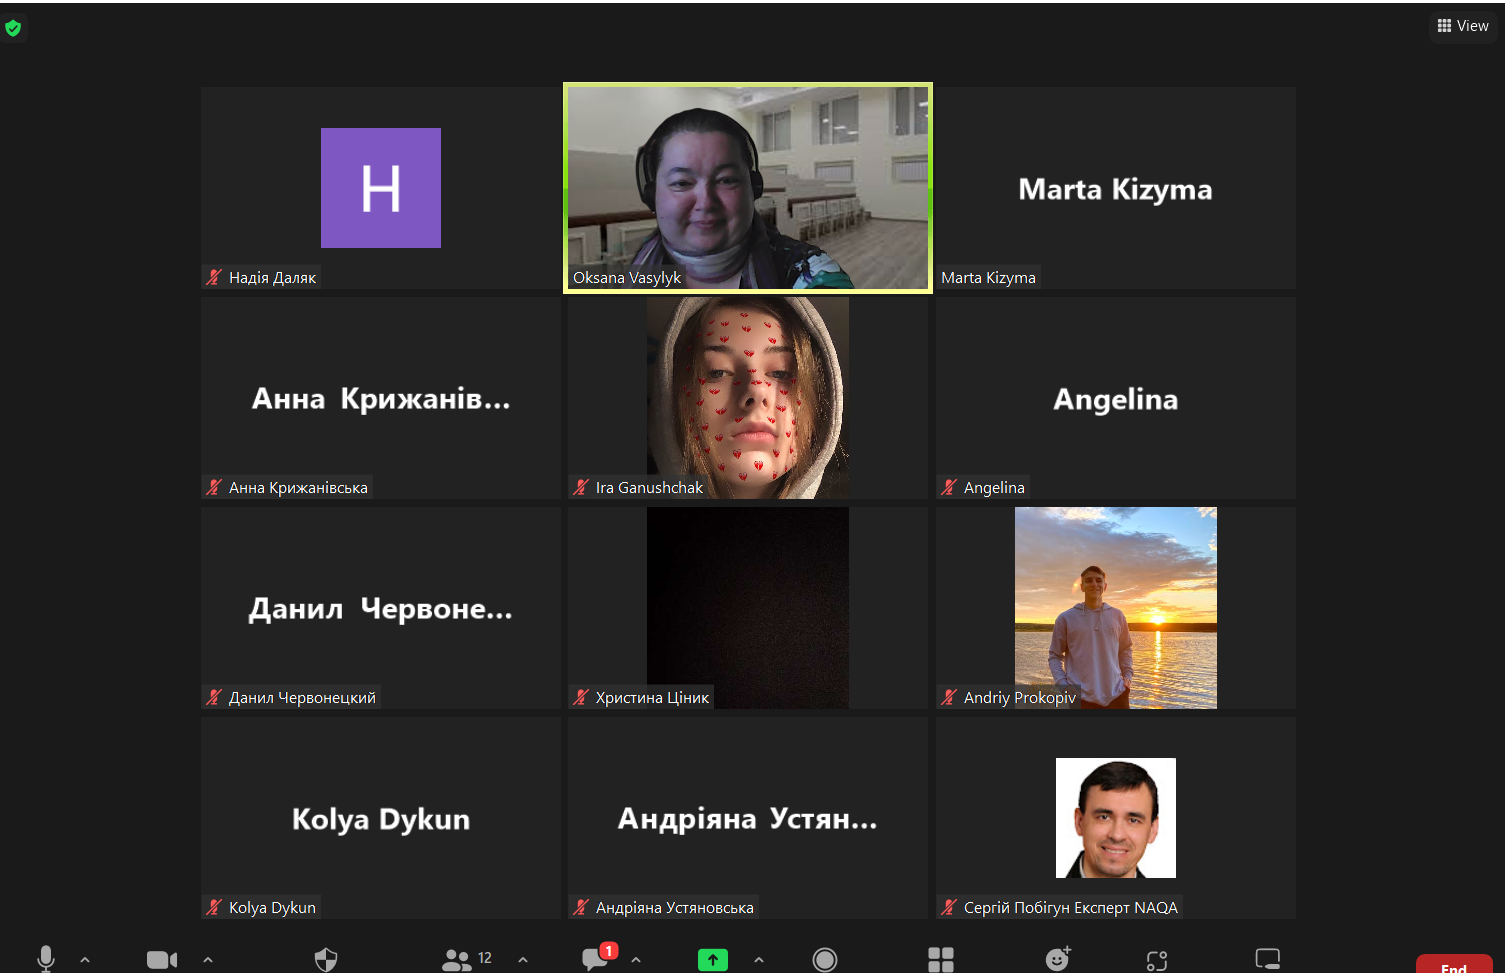Click the green encryption shield icon

[13, 28]
